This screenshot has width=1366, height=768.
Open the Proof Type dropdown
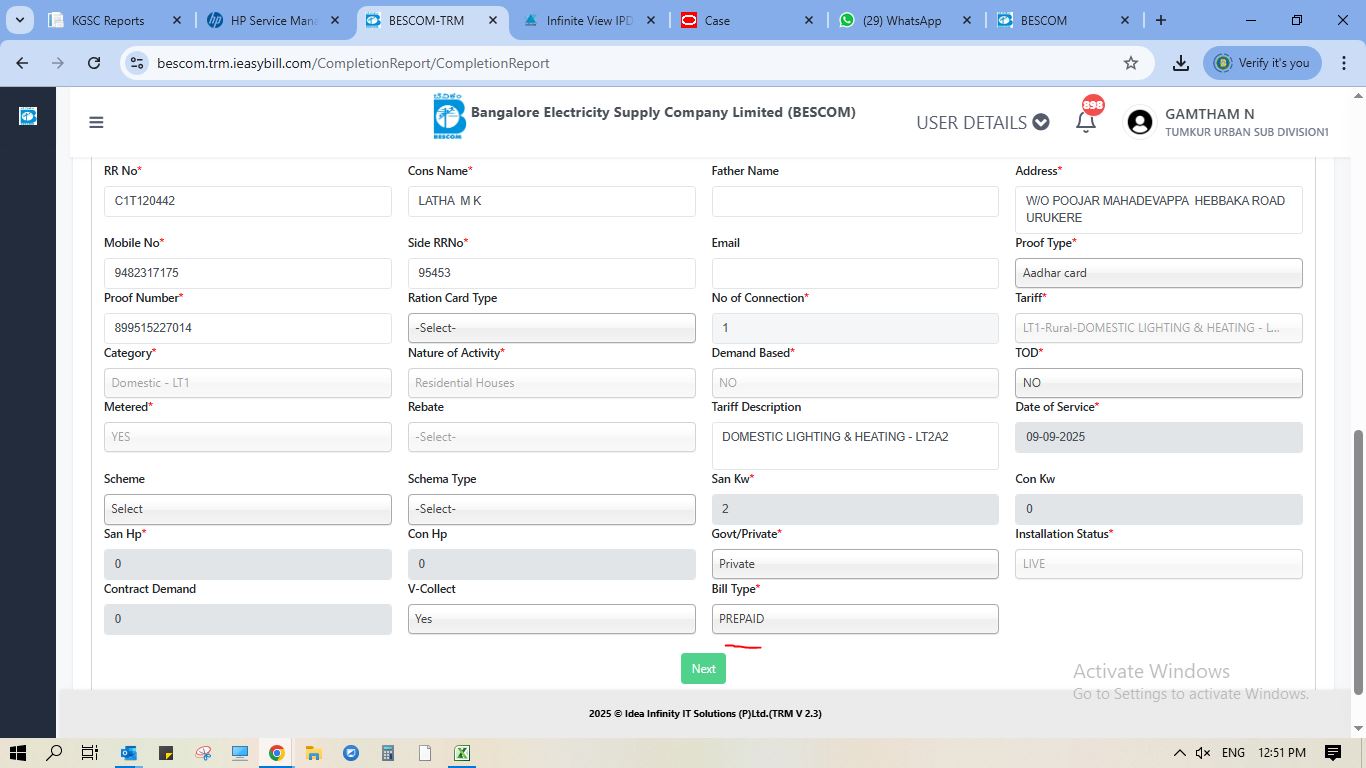coord(1158,273)
